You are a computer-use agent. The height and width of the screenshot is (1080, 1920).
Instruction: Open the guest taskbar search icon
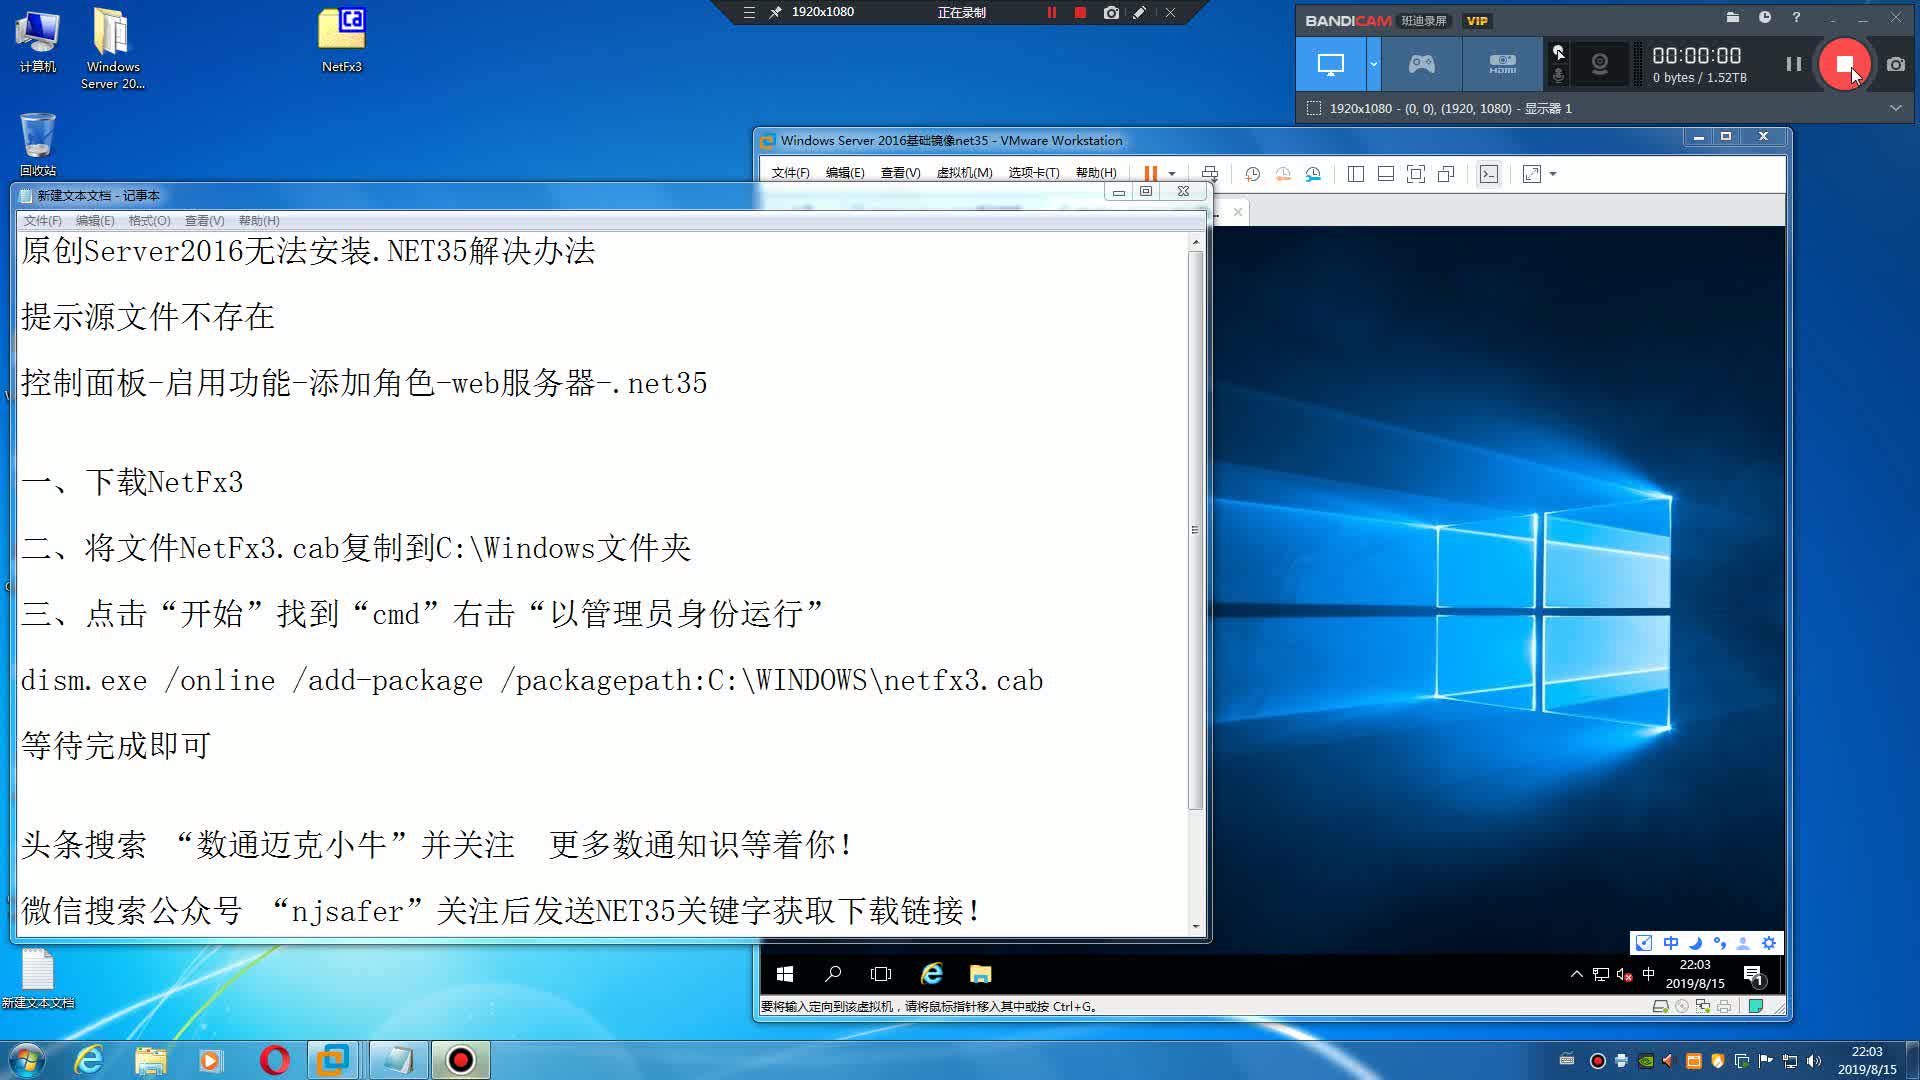tap(833, 974)
